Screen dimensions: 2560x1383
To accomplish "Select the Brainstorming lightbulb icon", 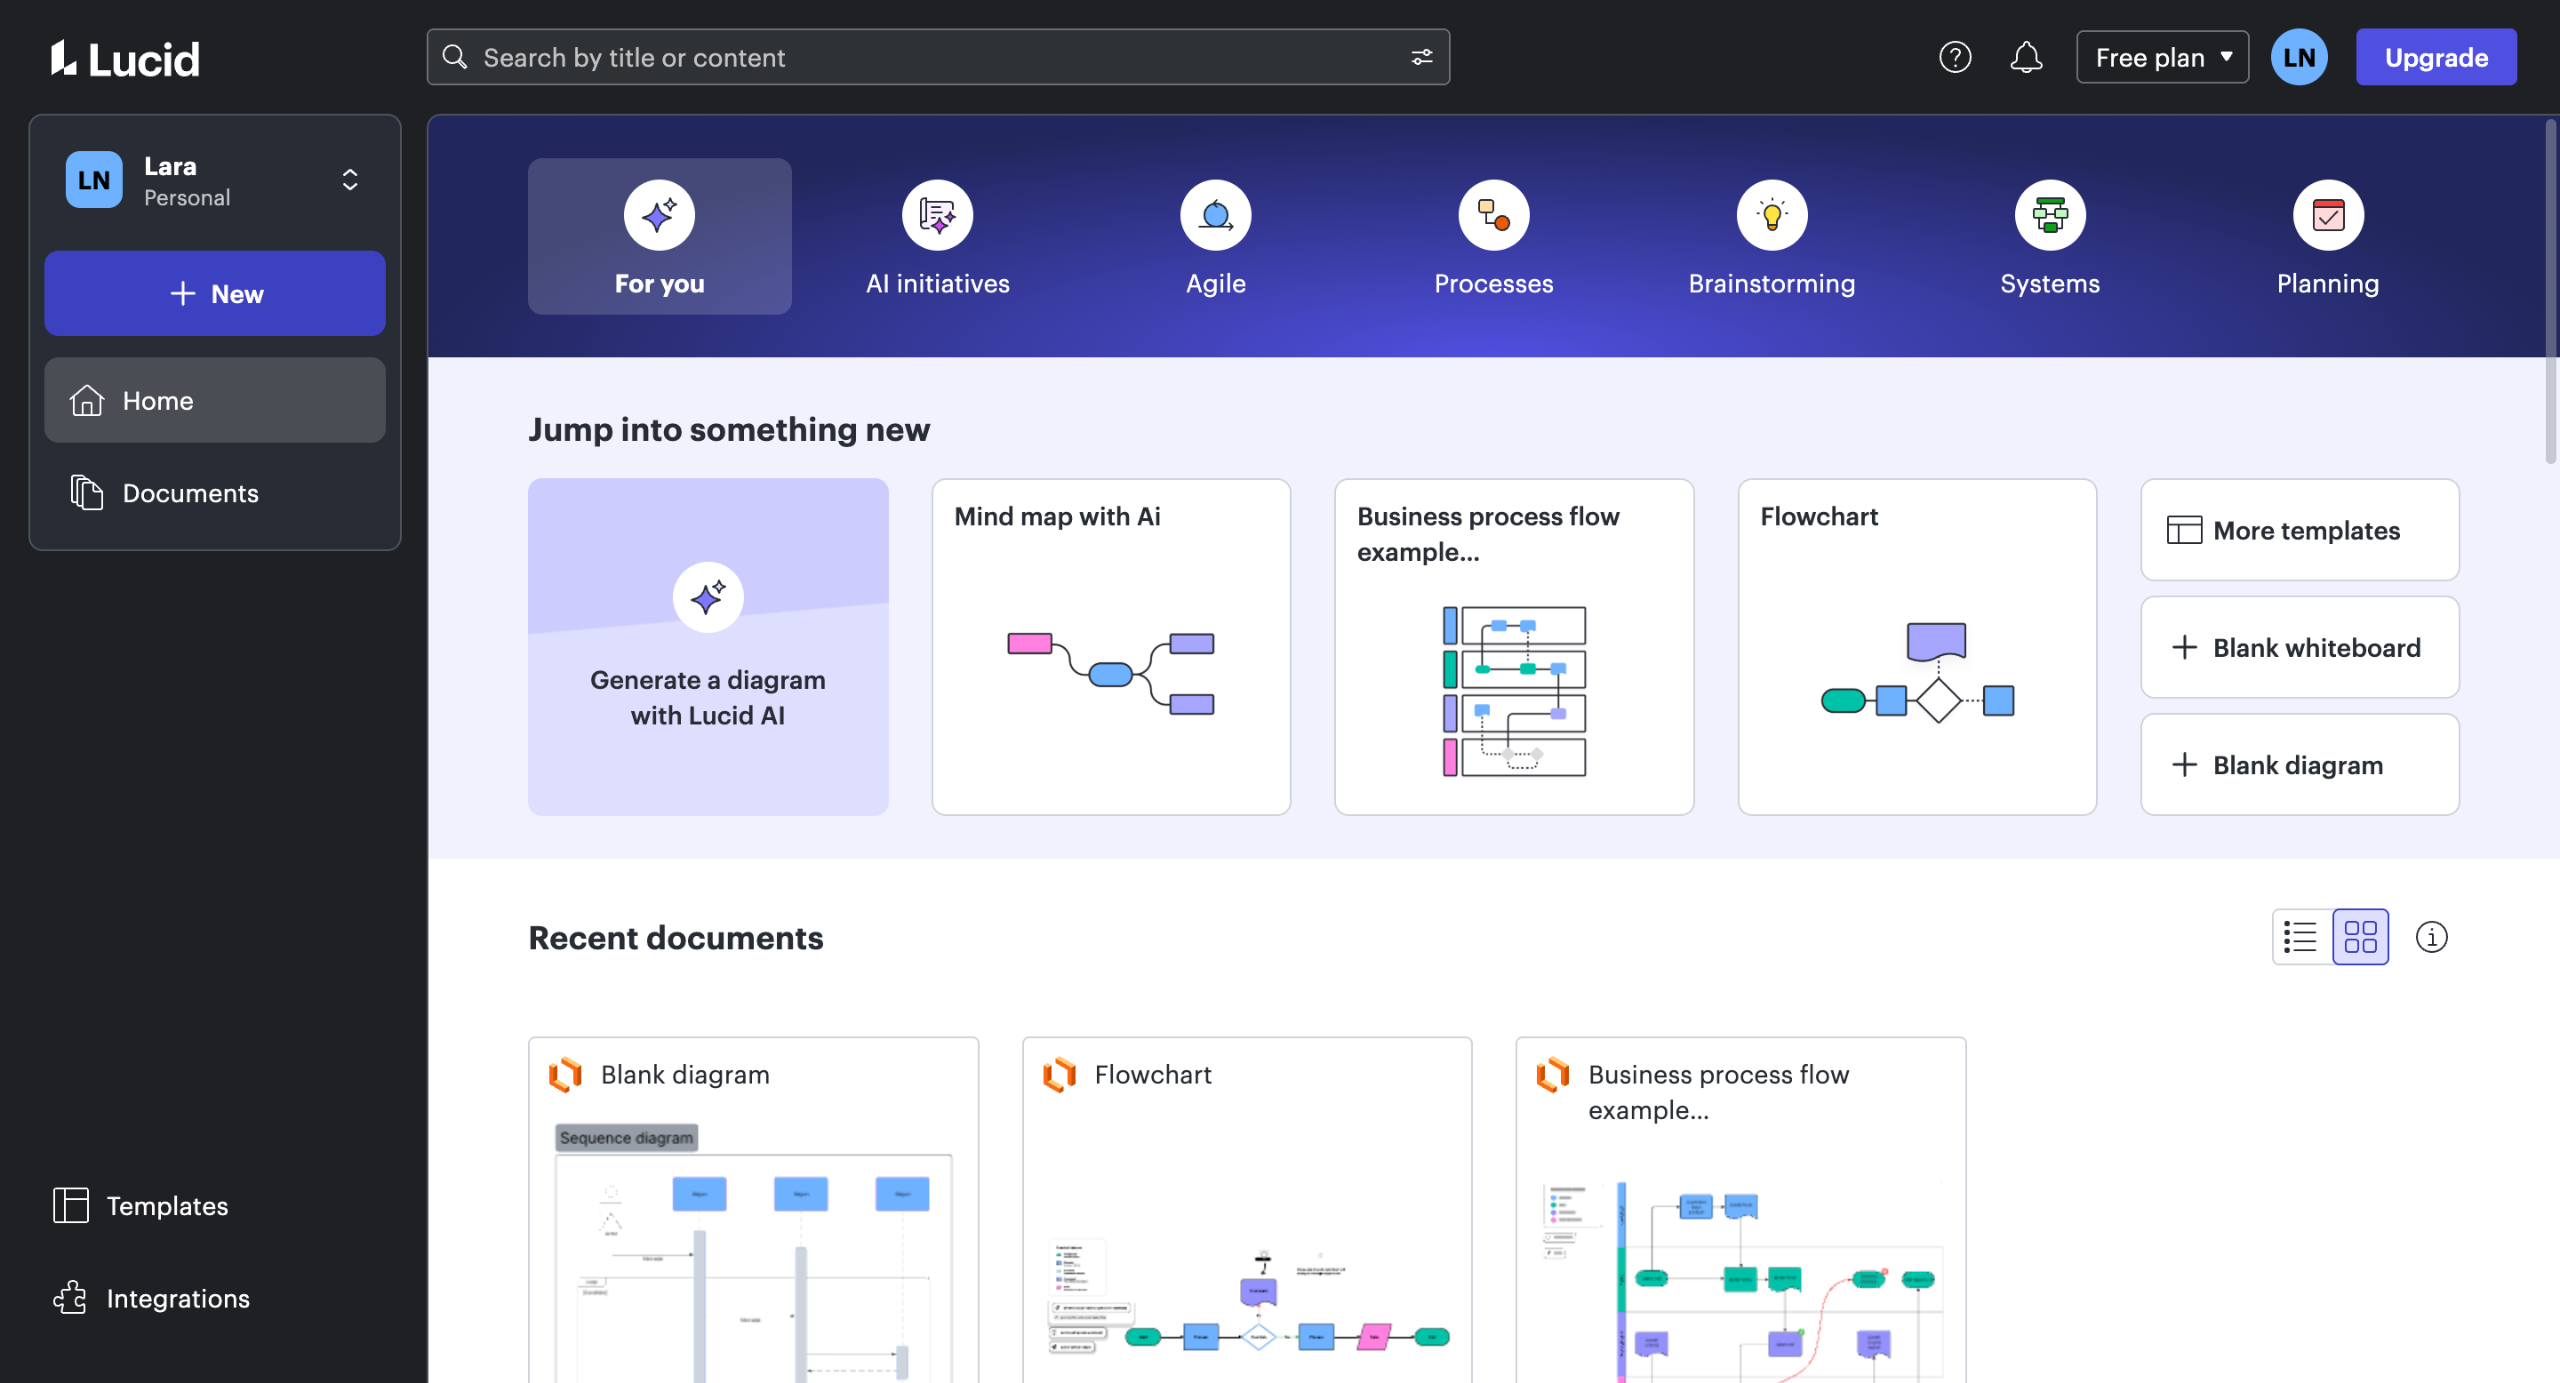I will (x=1771, y=215).
